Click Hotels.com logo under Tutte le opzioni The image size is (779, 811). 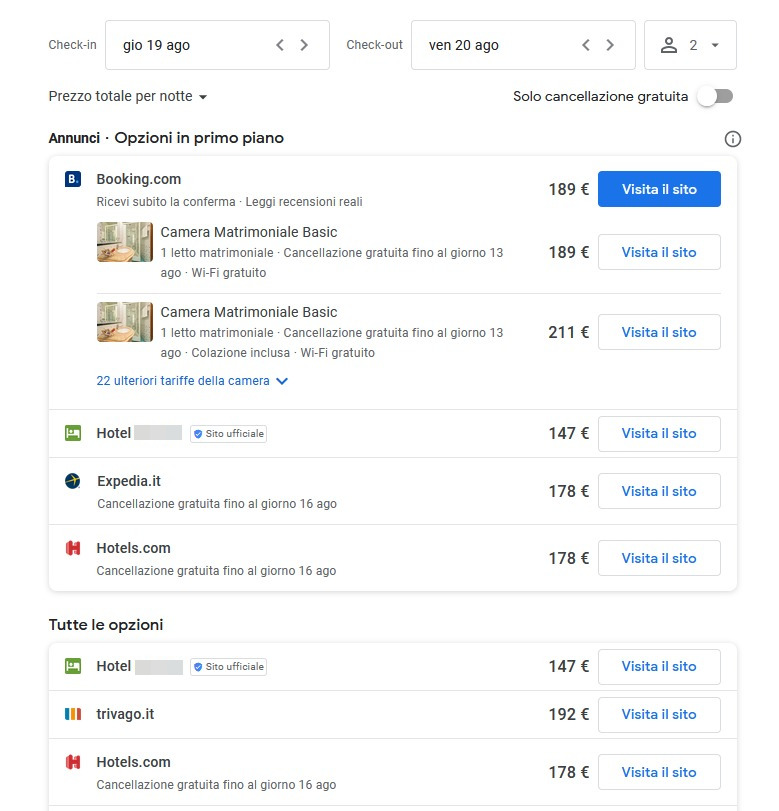tap(73, 762)
